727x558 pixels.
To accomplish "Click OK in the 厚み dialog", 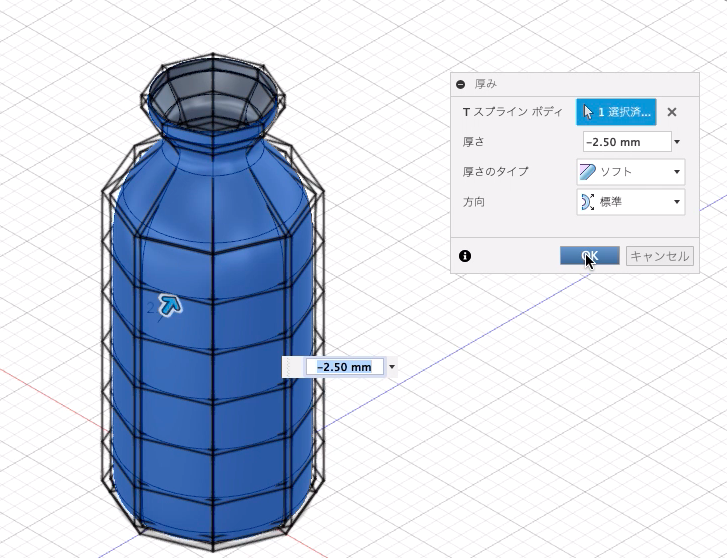I will point(589,256).
